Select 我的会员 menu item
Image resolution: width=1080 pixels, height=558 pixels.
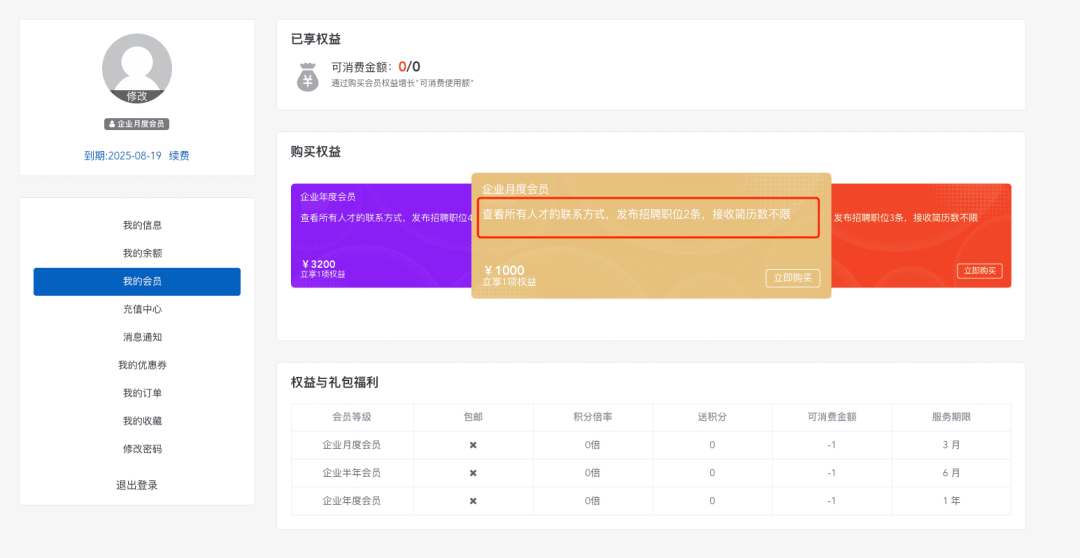point(137,282)
